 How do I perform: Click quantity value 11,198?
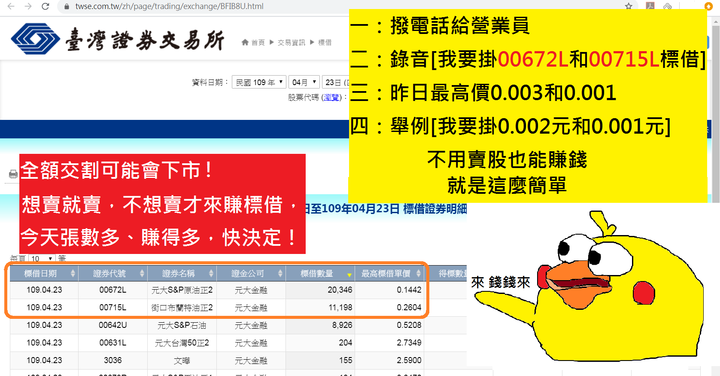point(340,308)
